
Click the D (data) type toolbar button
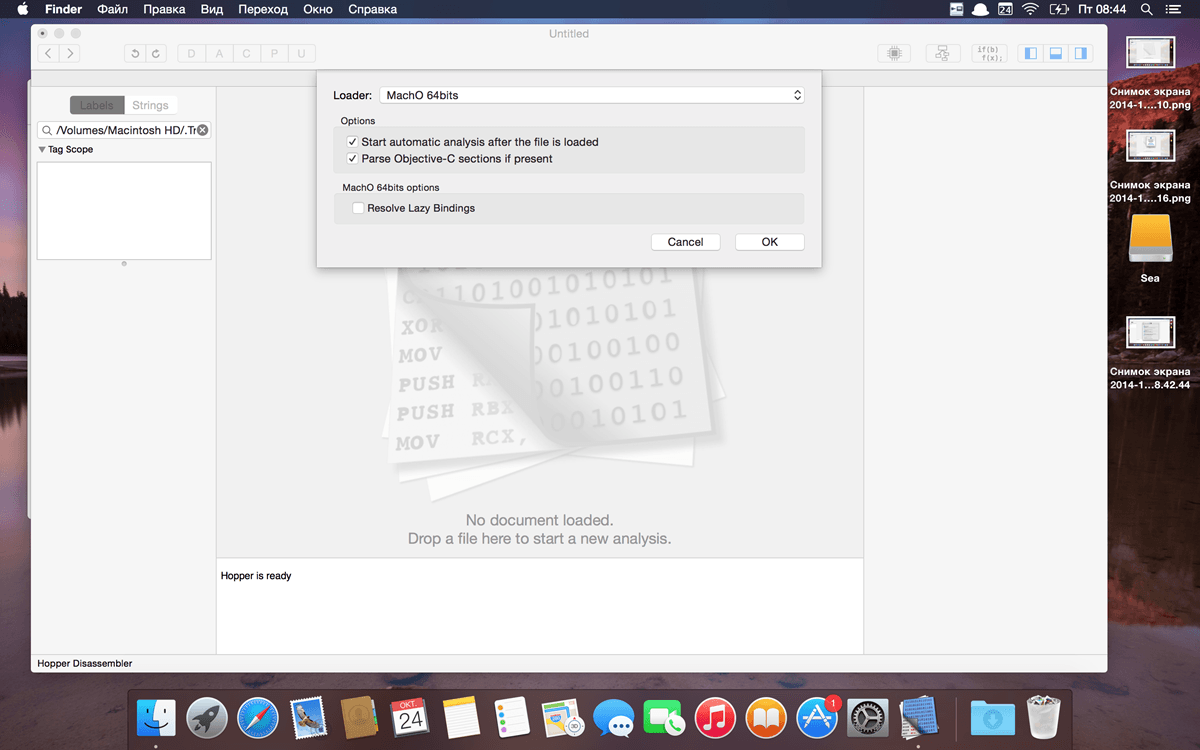(x=192, y=53)
